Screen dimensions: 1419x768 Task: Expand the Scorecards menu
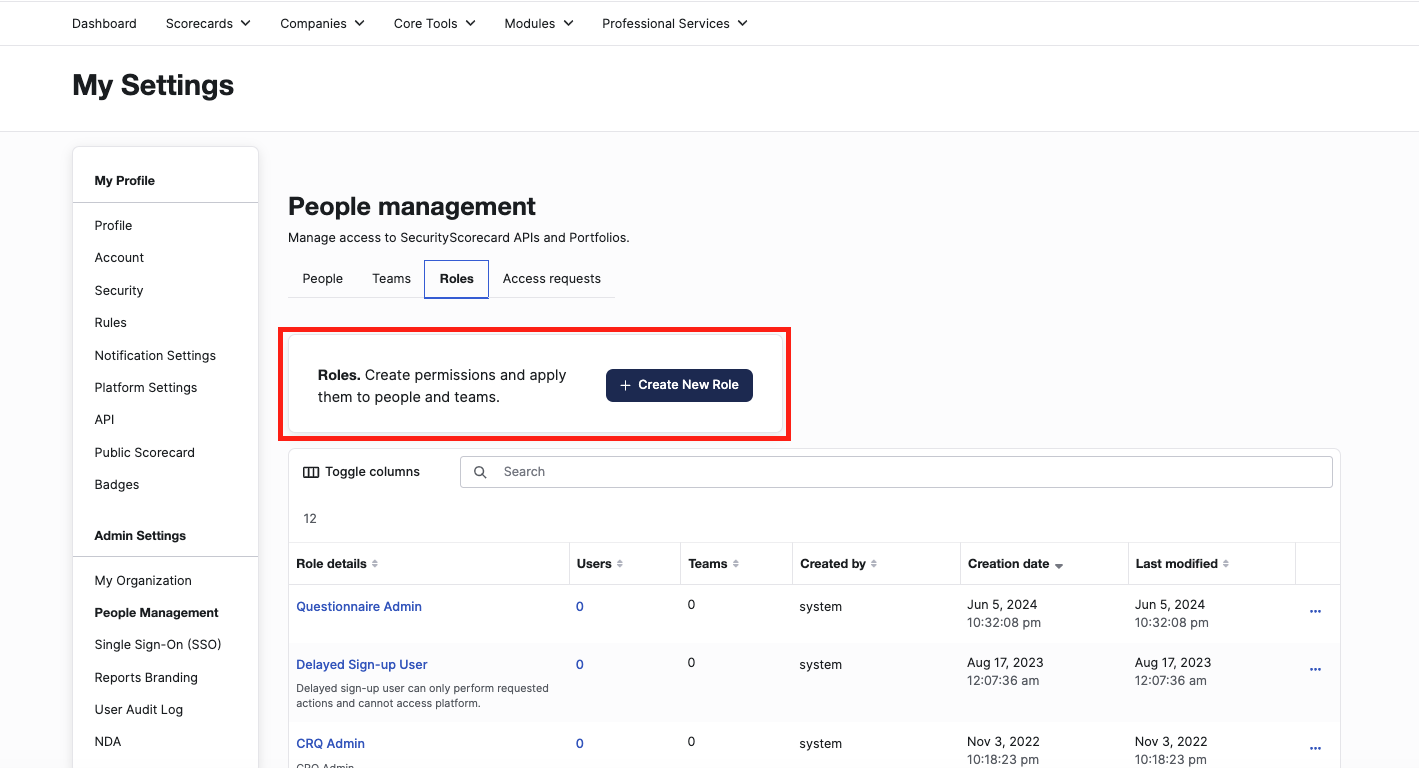pos(208,23)
